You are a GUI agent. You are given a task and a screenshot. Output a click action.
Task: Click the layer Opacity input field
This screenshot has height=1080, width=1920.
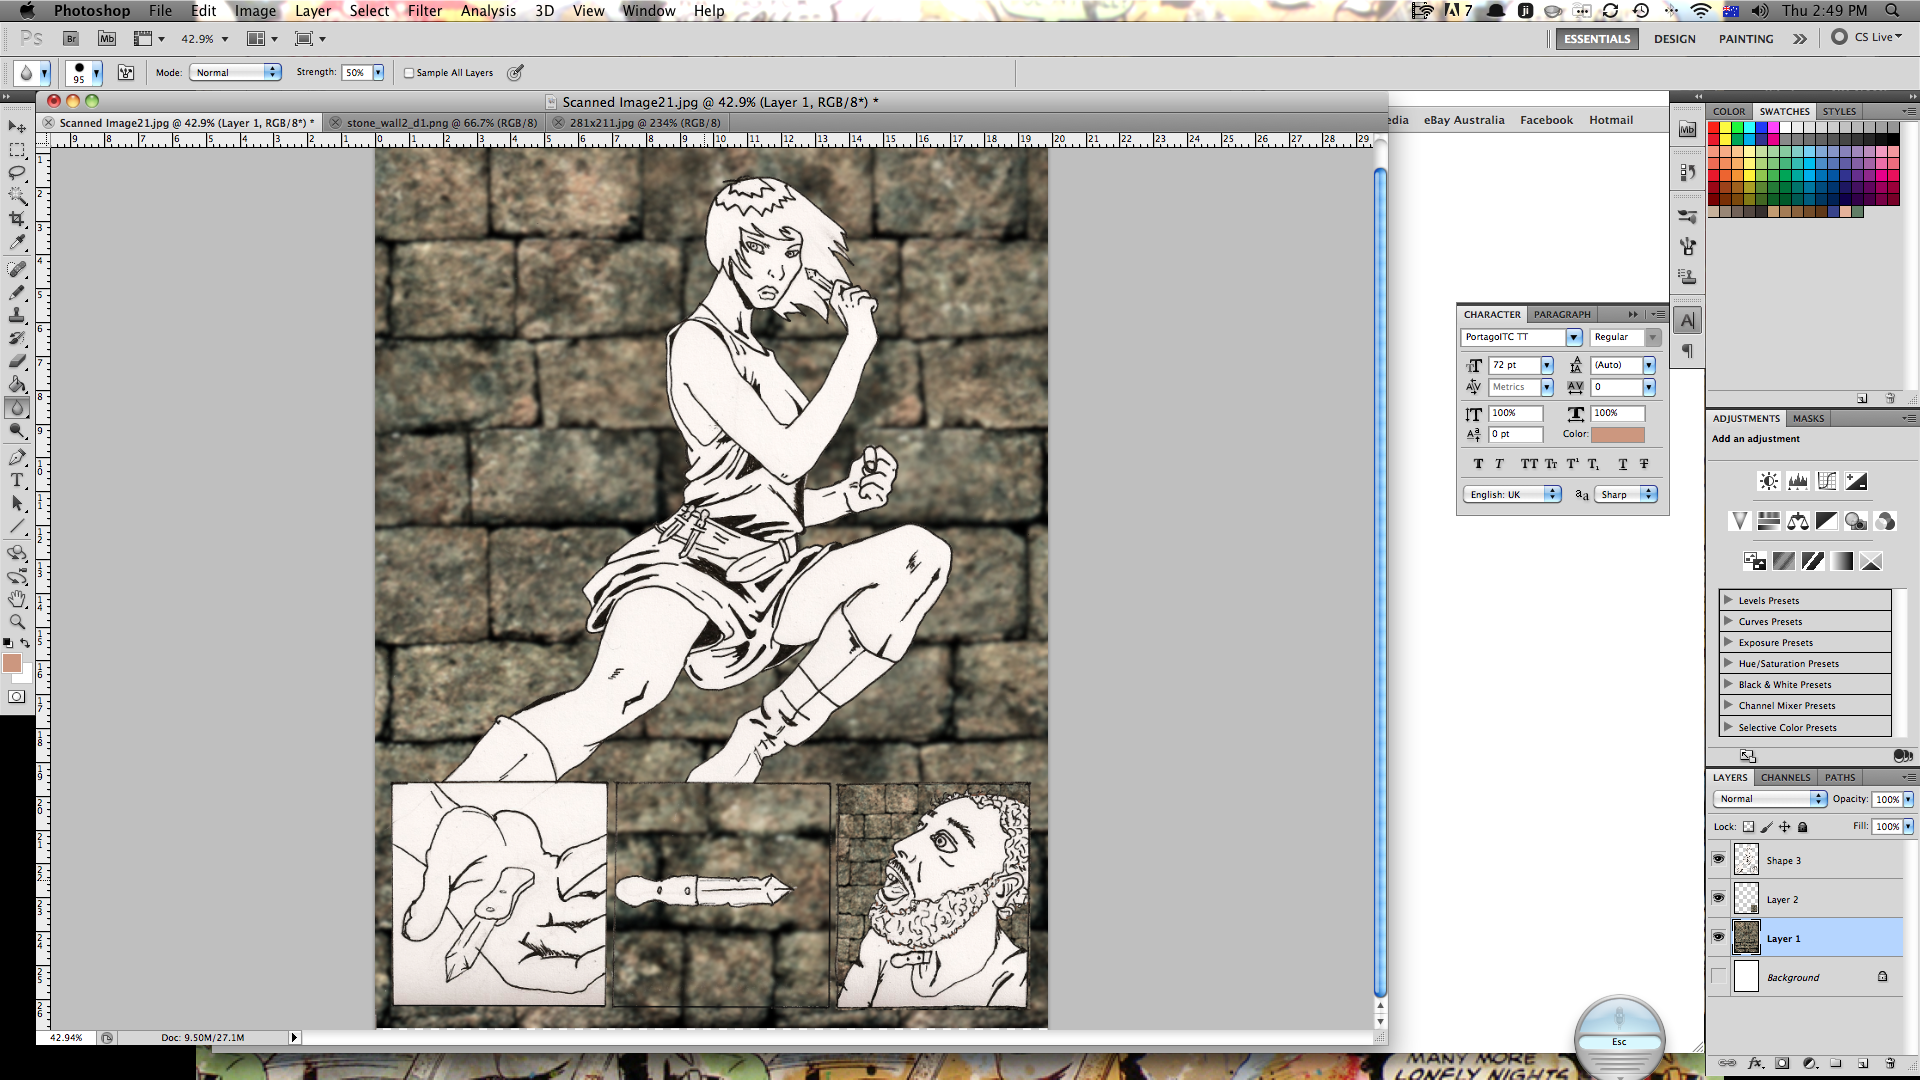(x=1887, y=799)
